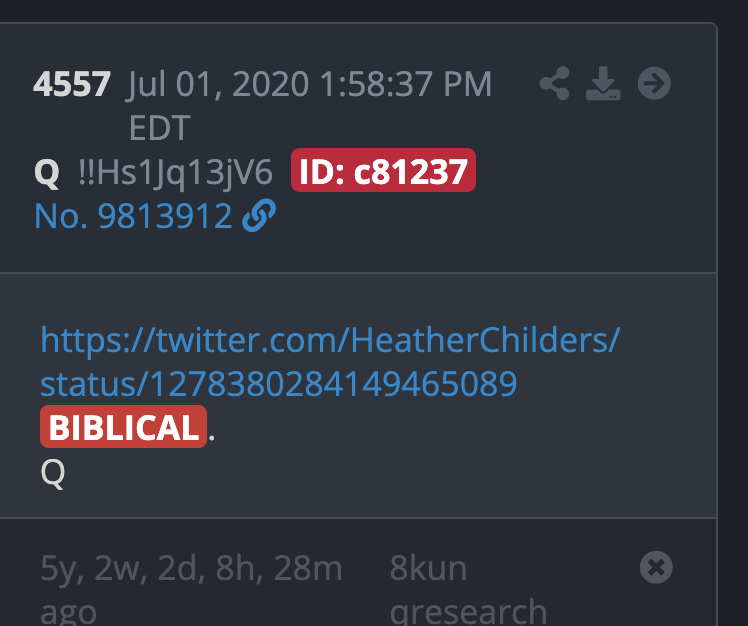Open post No. 9813912 link
The image size is (748, 626).
coord(133,216)
